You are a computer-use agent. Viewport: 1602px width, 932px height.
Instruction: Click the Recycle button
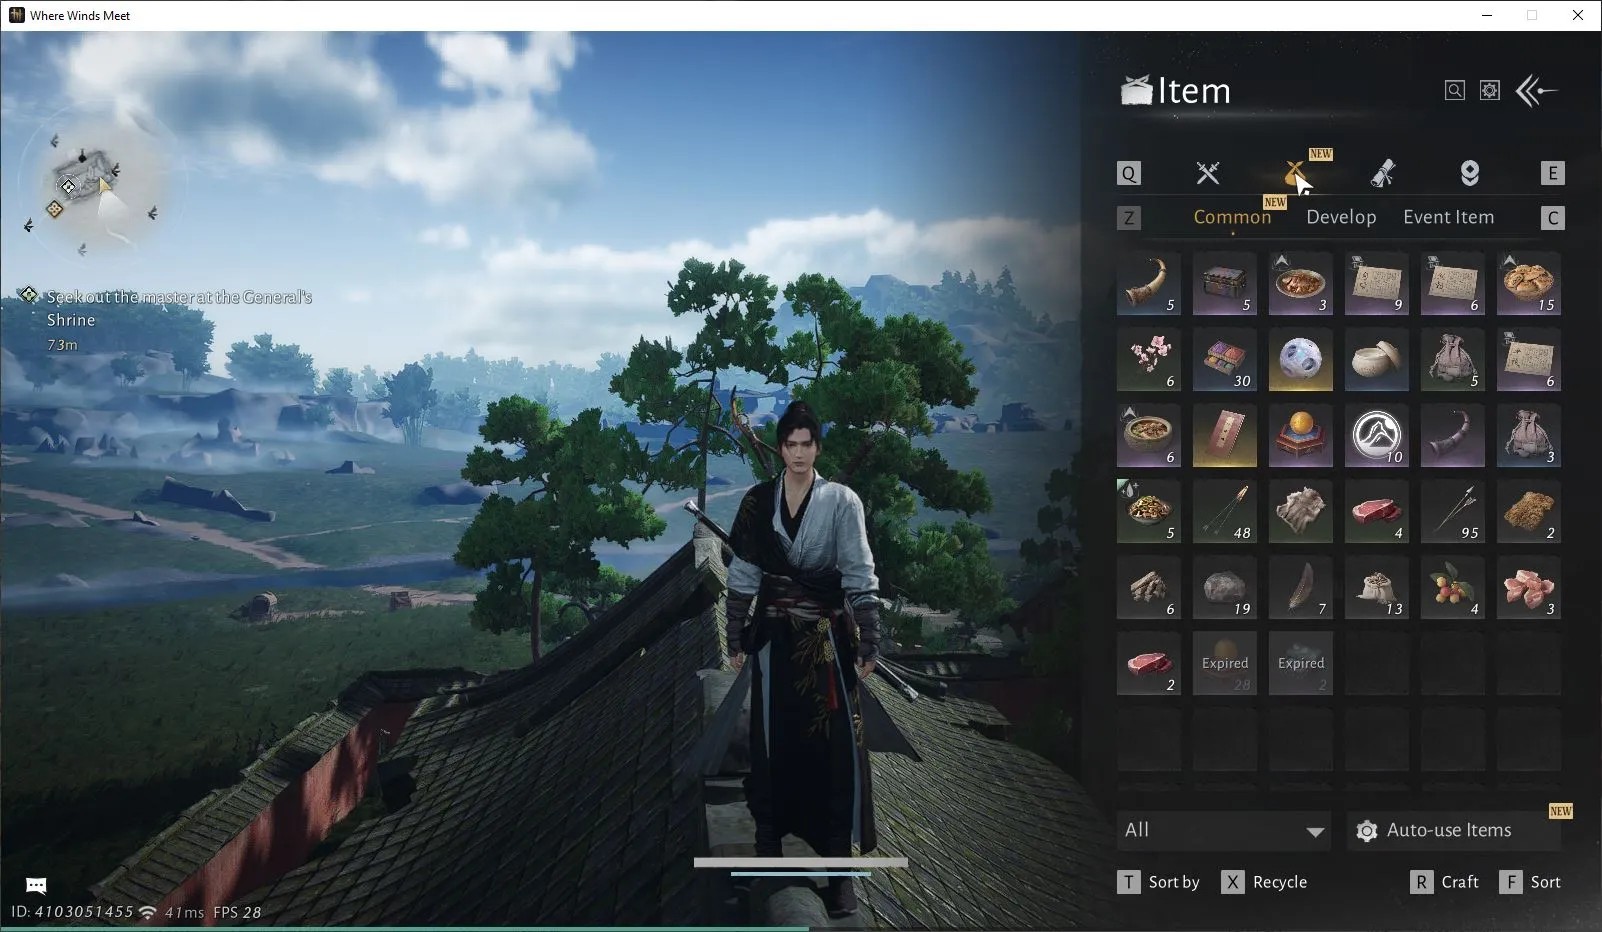(x=1265, y=882)
